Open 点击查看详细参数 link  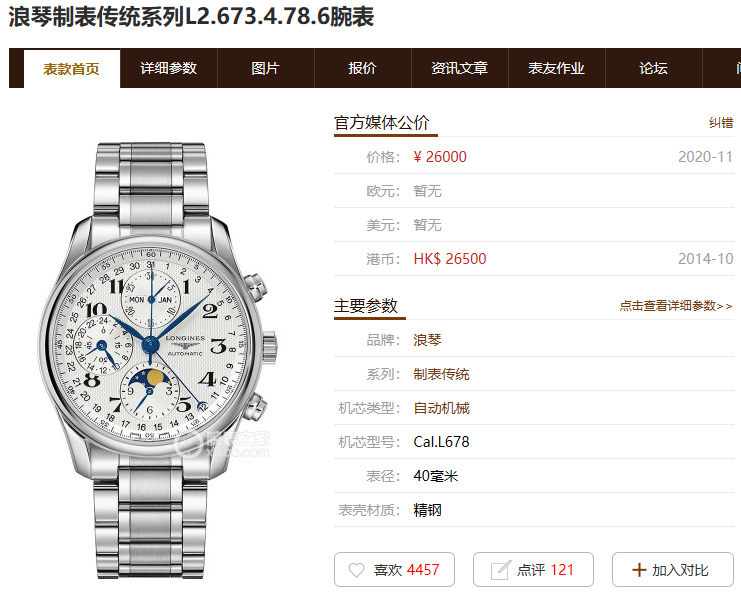coord(676,306)
